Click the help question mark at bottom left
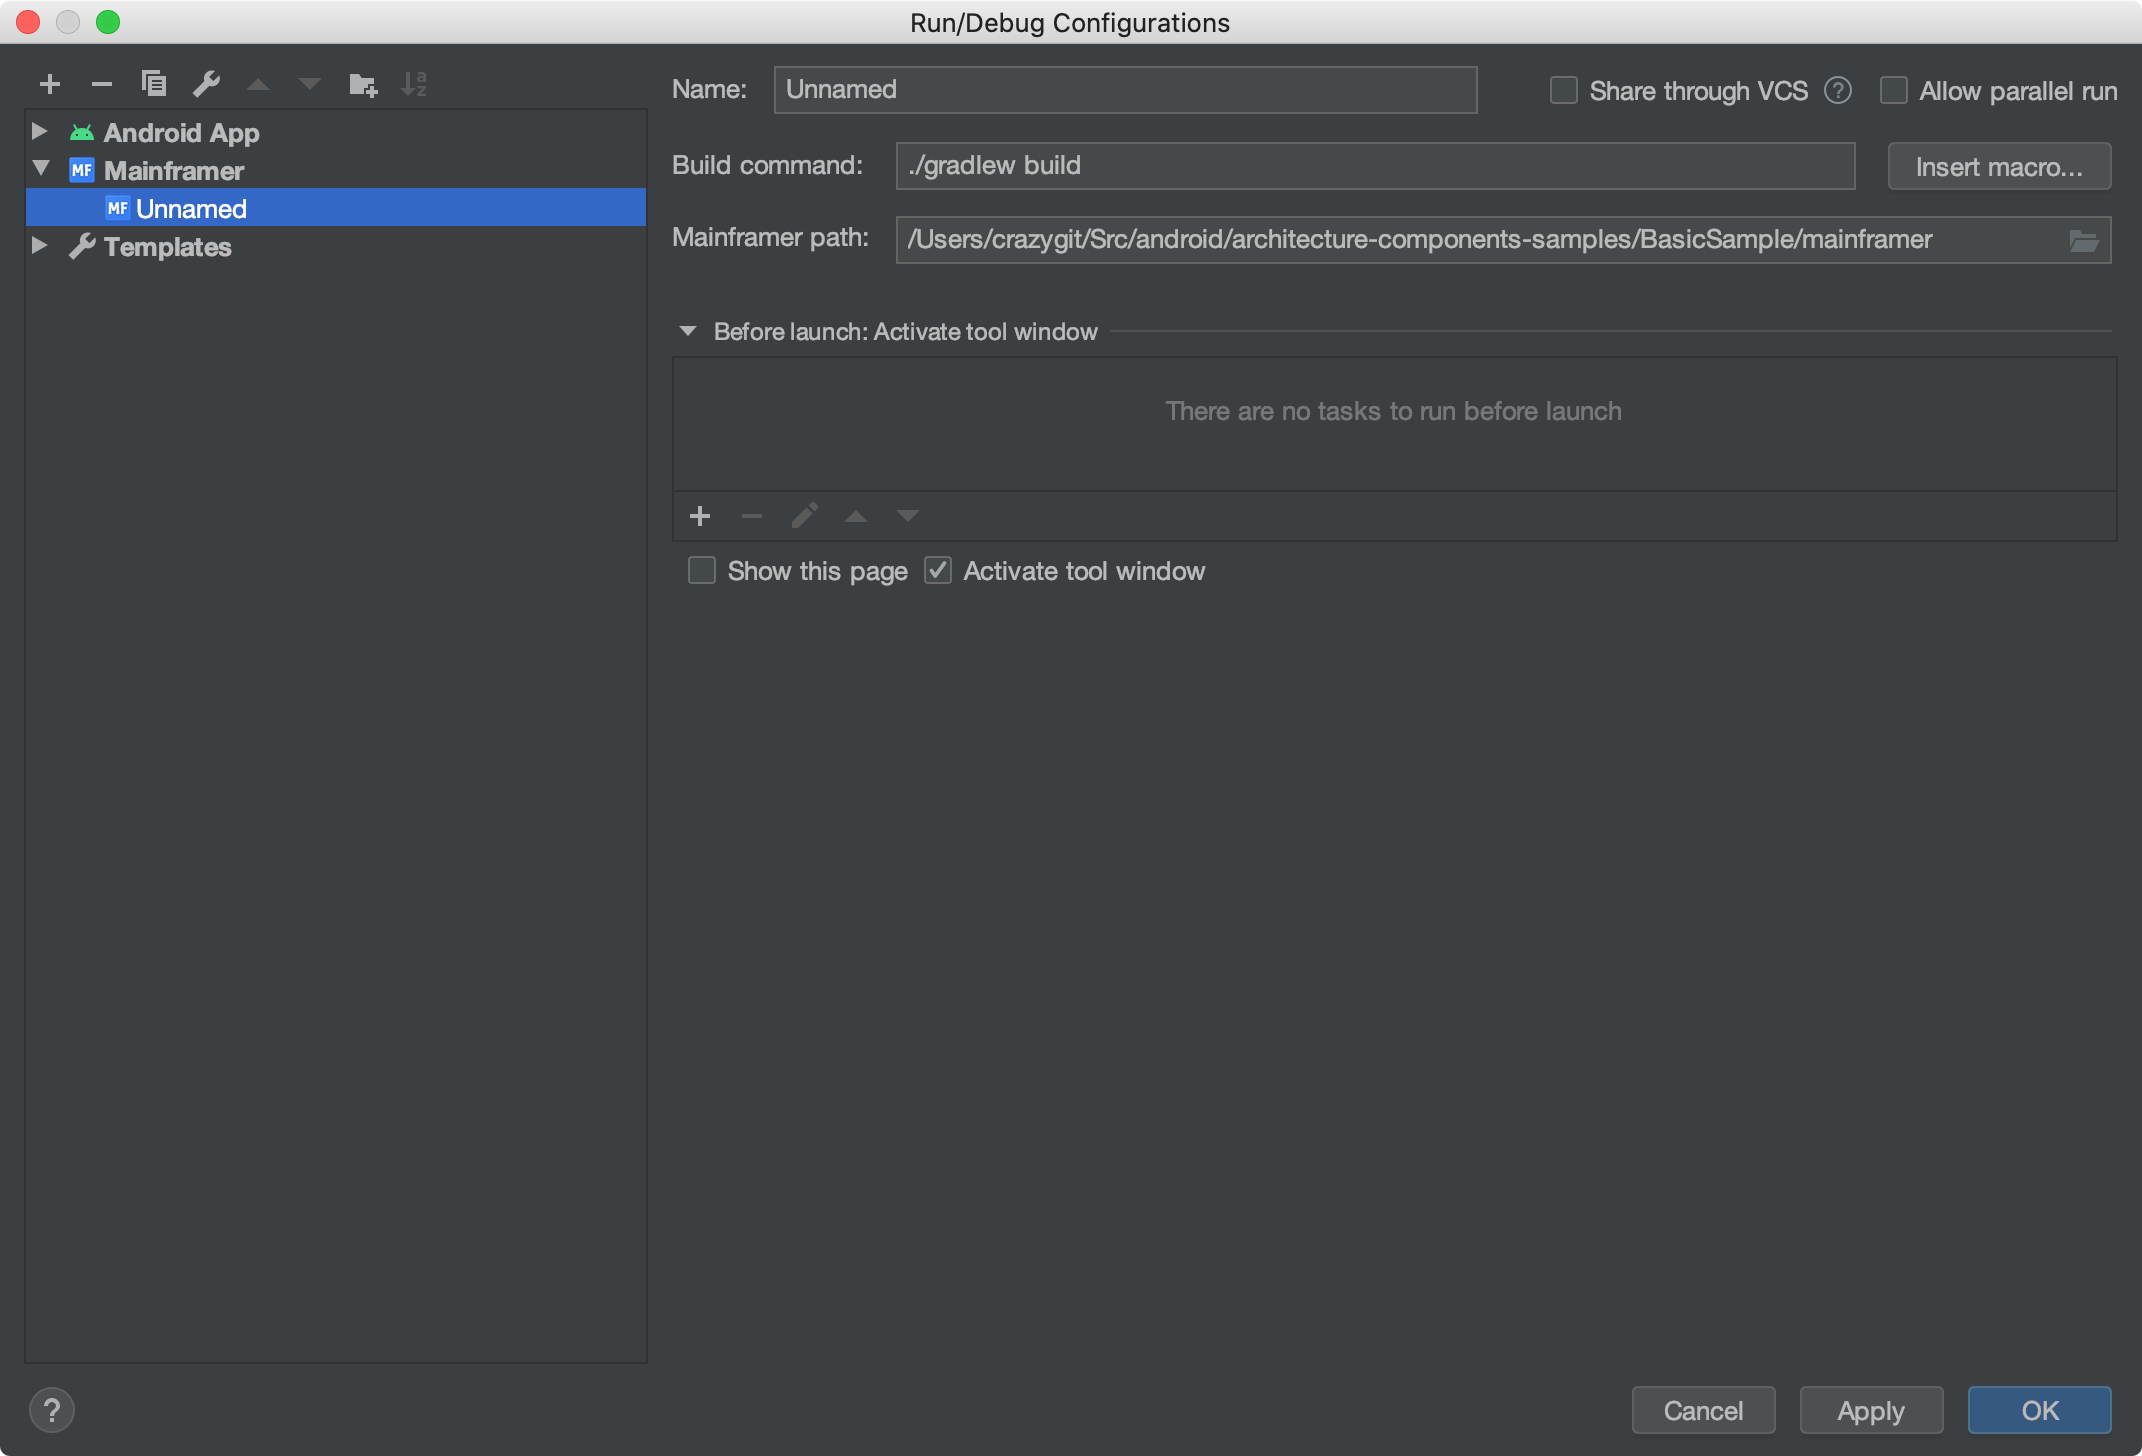 pyautogui.click(x=52, y=1410)
